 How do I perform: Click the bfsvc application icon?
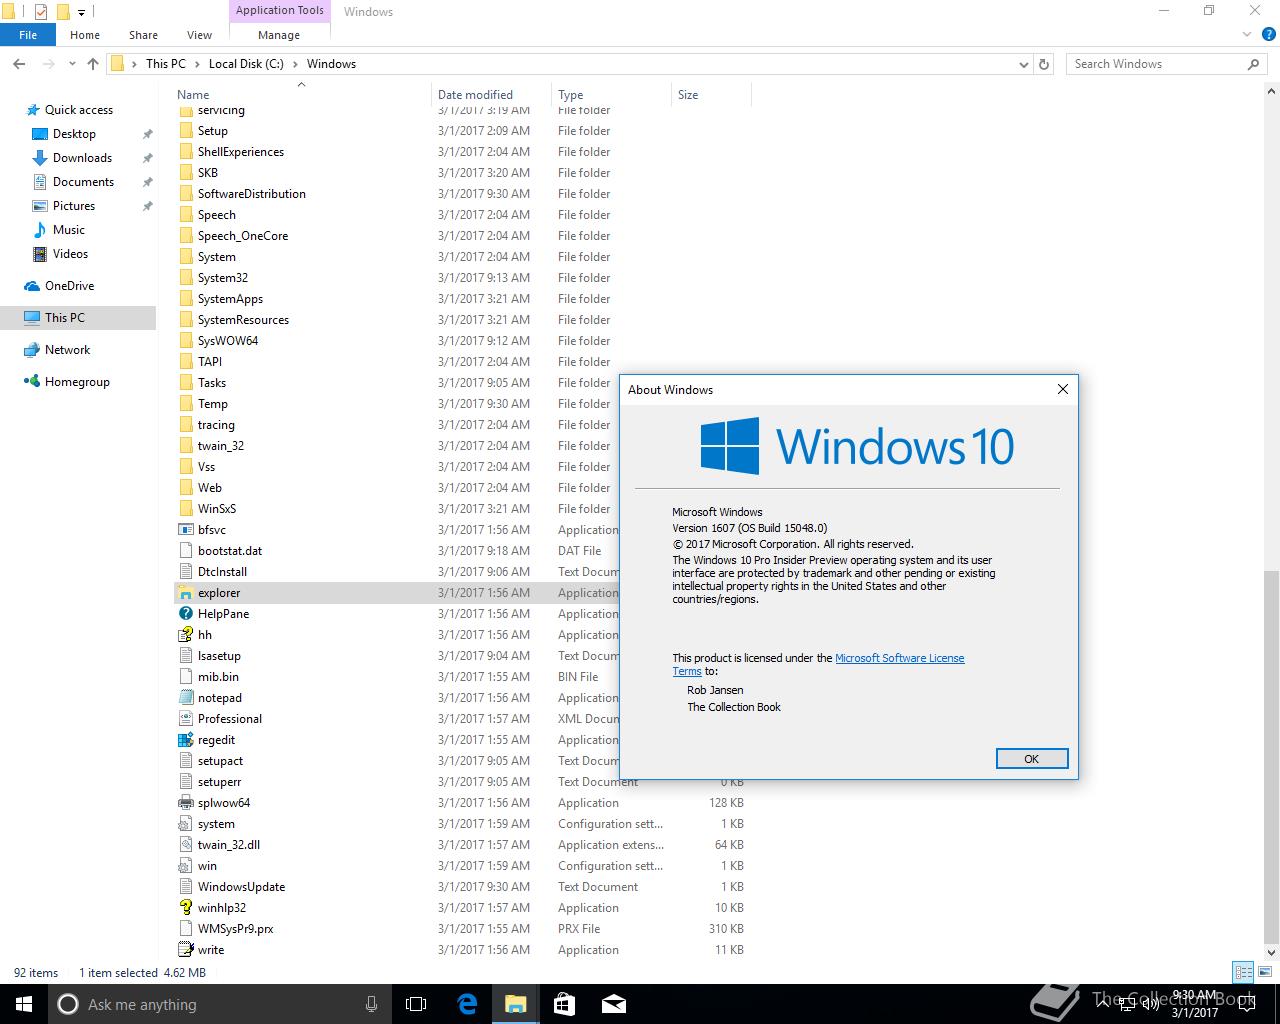(x=185, y=530)
